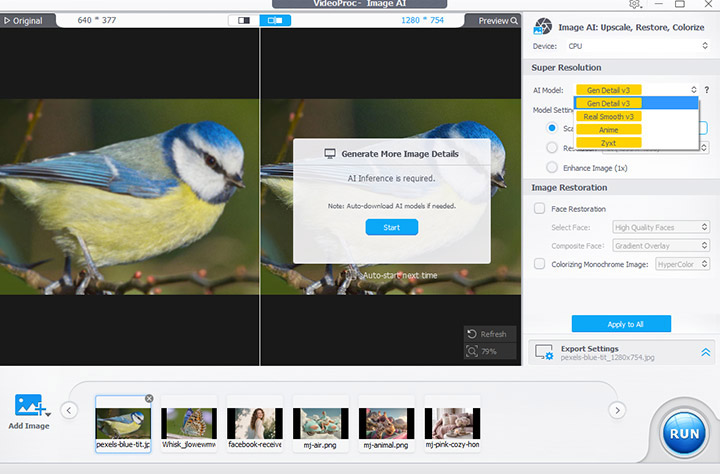Viewport: 720px width, 474px height.
Task: Click Start in the AI inference dialog
Action: tap(392, 227)
